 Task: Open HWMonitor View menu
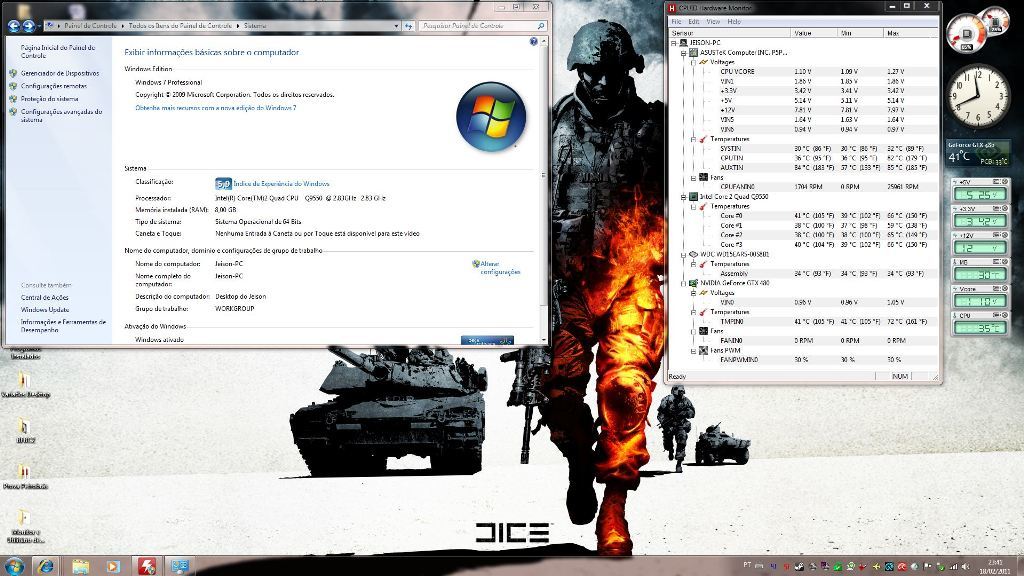coord(713,22)
